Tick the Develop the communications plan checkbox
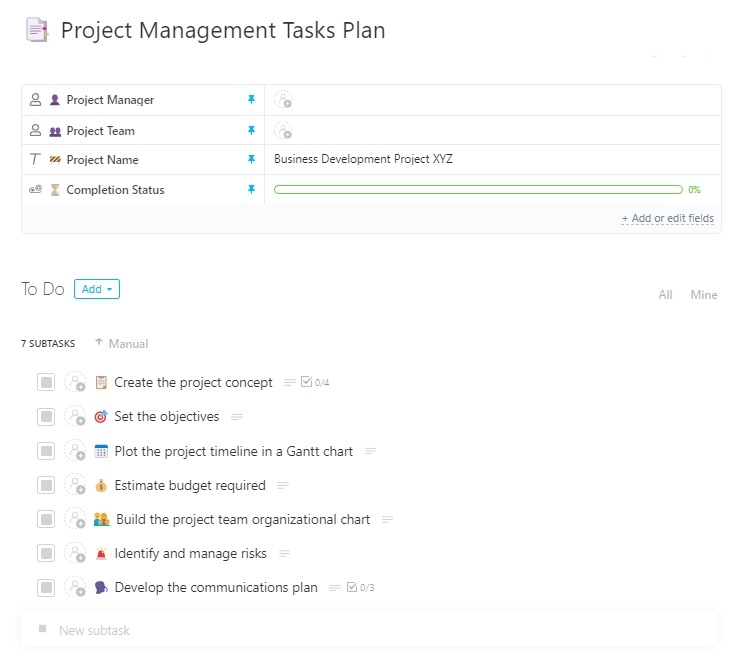 coord(46,588)
